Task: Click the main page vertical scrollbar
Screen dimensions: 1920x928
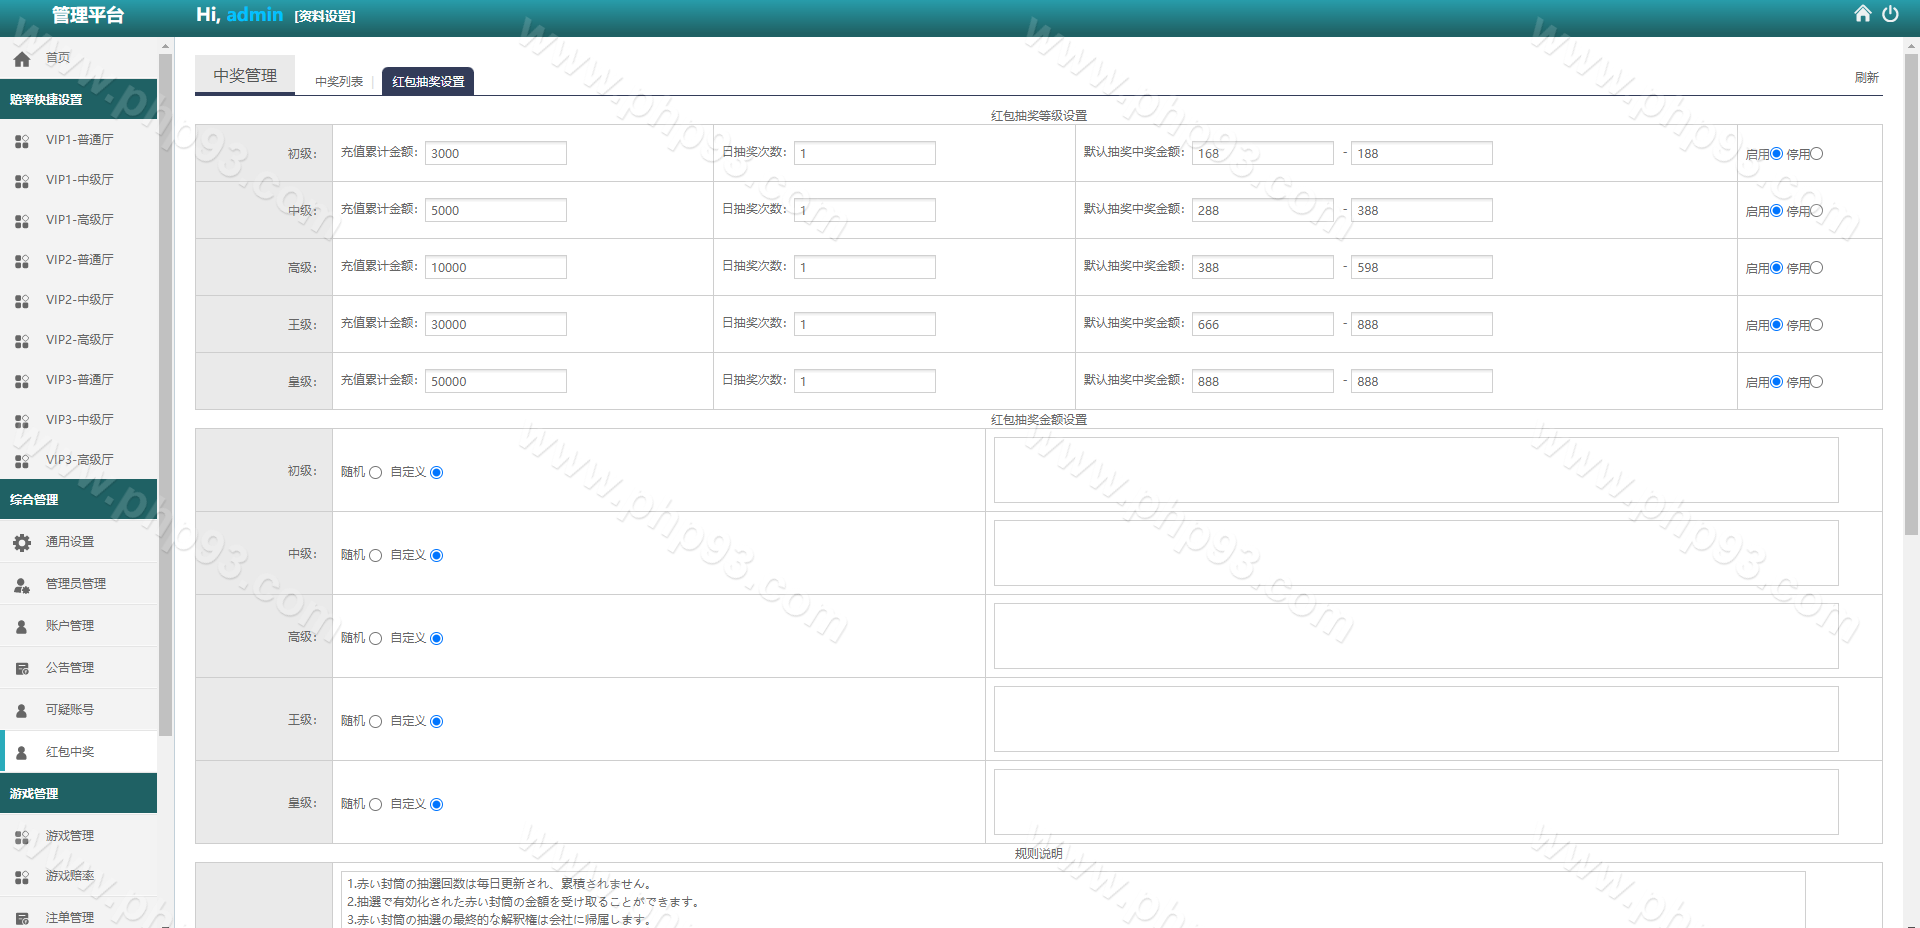Action: (1911, 300)
